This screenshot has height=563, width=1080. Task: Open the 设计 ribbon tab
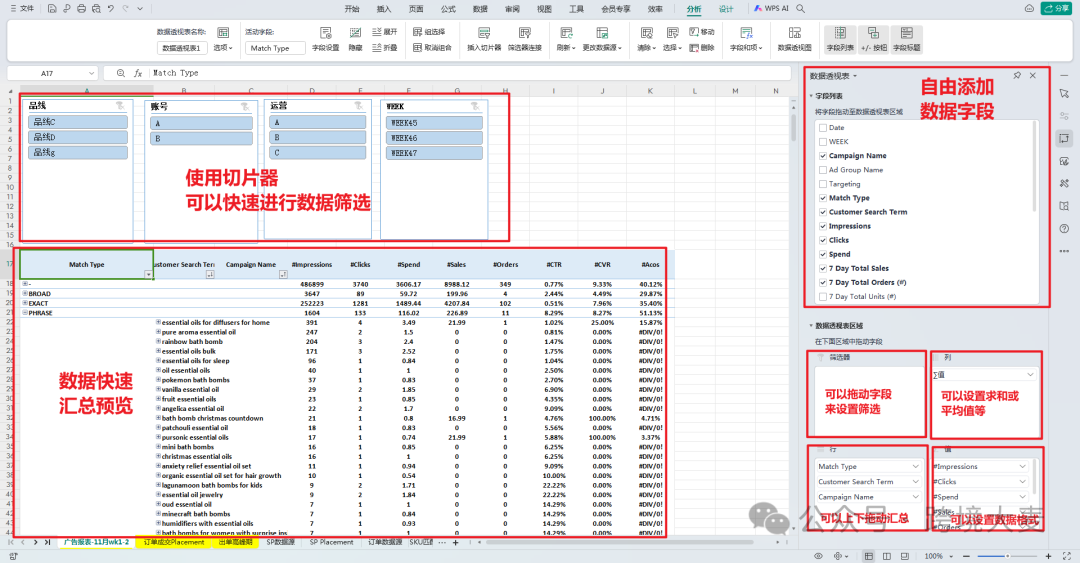coord(726,9)
